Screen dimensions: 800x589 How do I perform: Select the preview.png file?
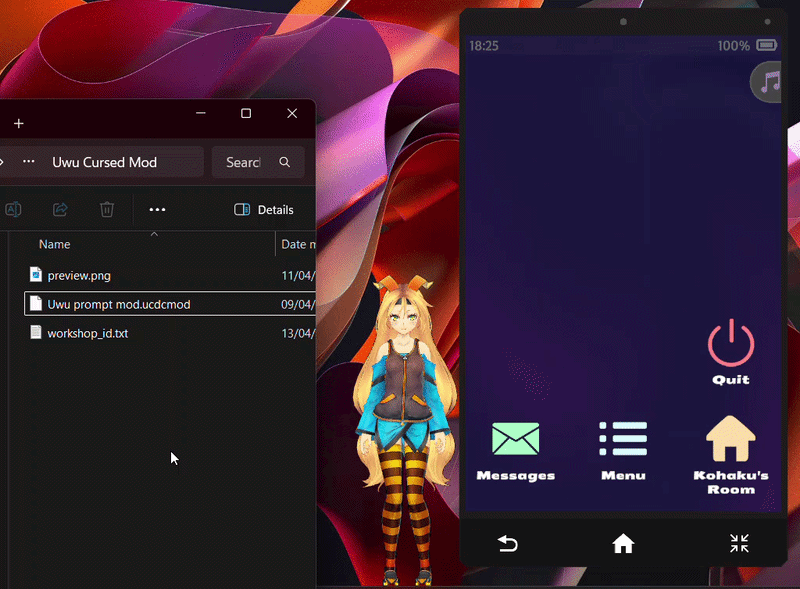click(x=78, y=275)
